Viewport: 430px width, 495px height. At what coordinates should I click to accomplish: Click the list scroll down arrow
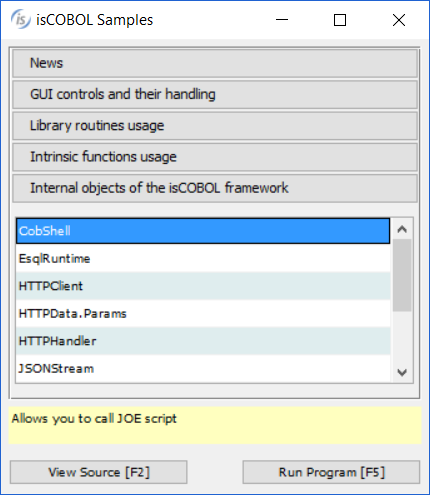(x=402, y=372)
